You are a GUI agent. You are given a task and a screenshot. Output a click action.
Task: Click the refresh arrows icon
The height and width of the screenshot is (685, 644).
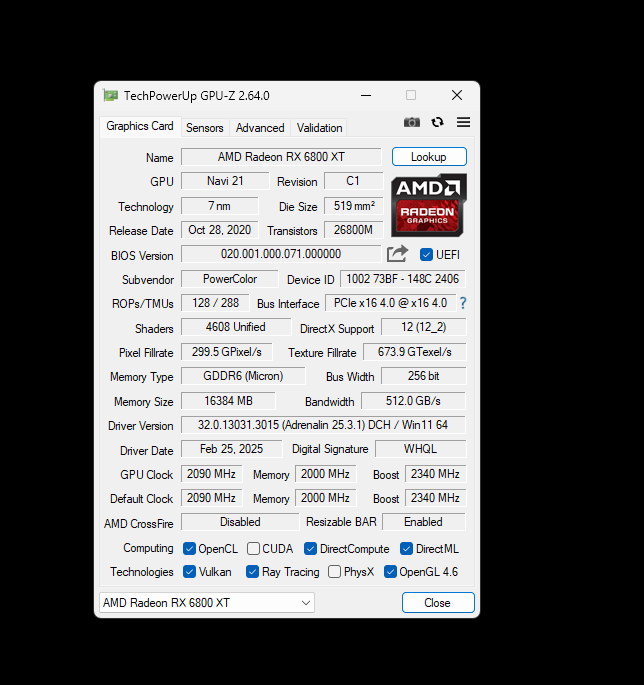pos(437,122)
